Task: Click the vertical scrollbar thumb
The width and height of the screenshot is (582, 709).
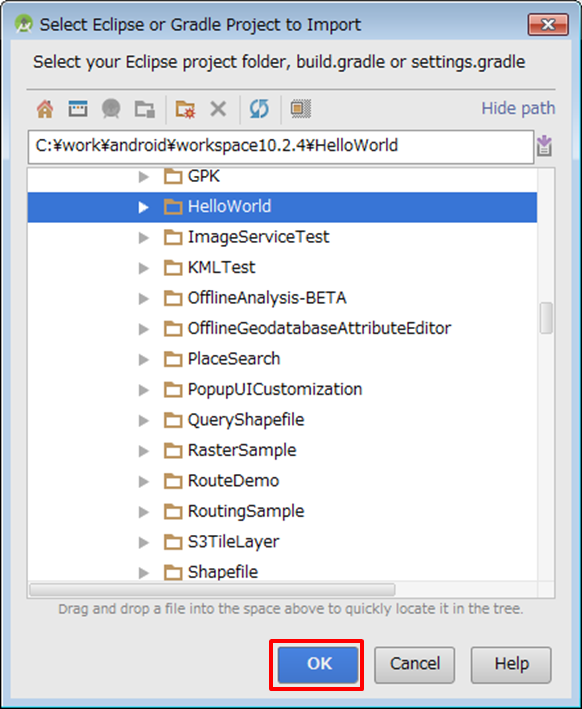Action: pos(546,318)
